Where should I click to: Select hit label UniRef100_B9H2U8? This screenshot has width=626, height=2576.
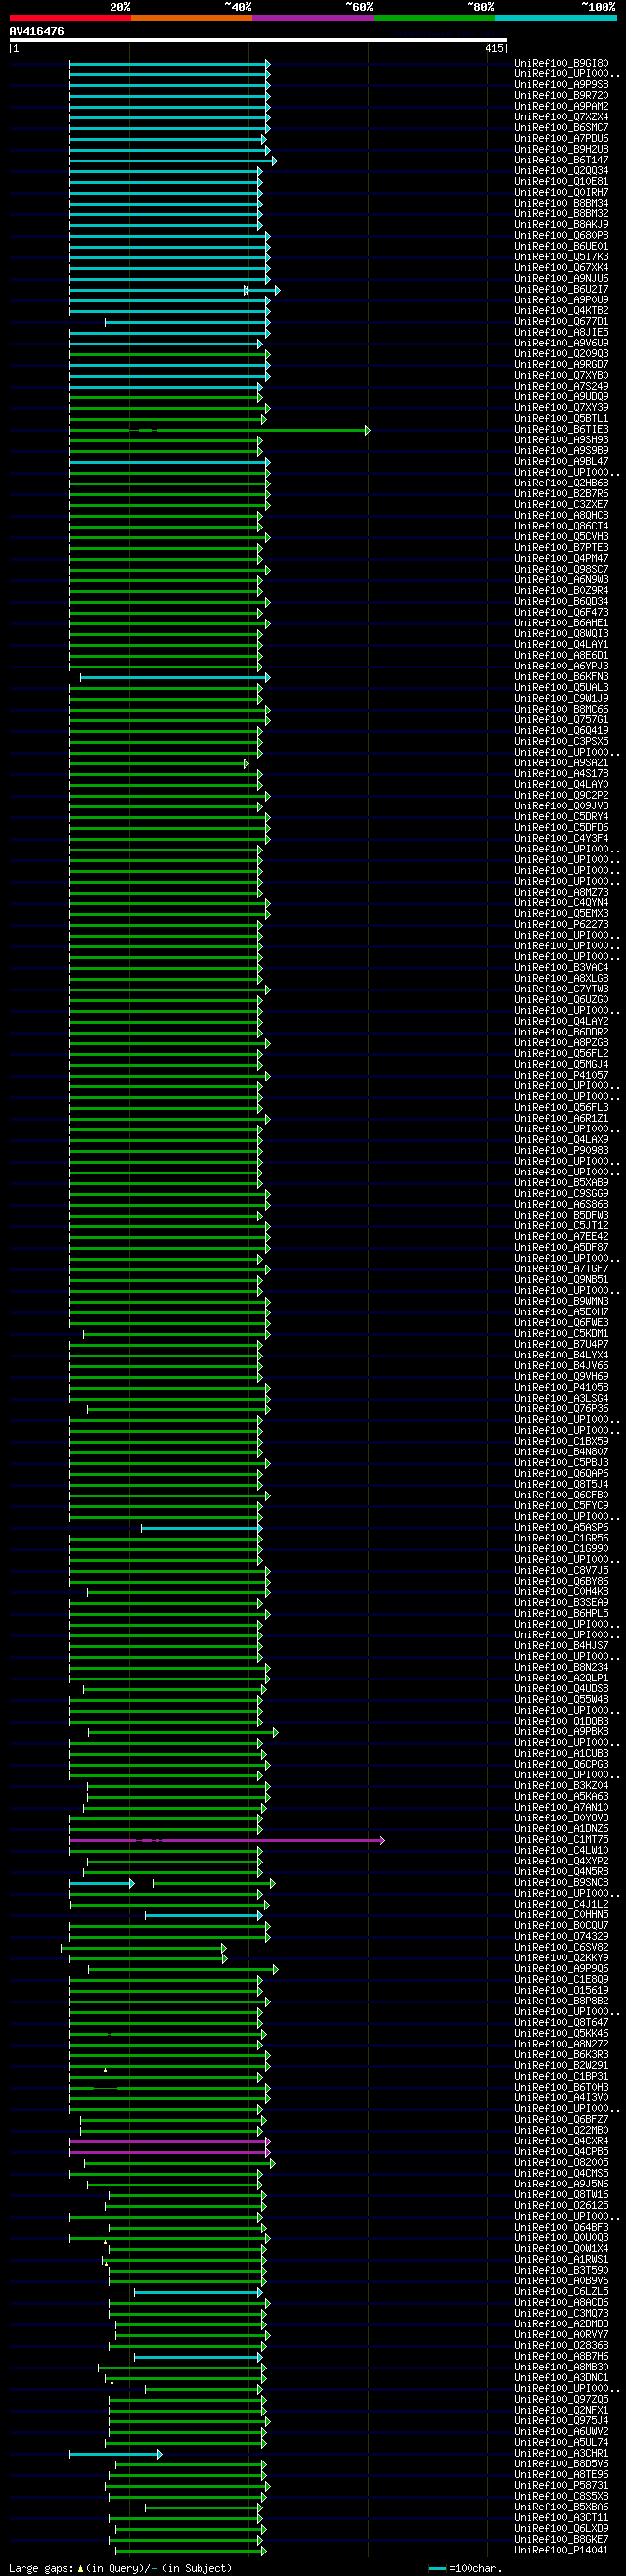pos(561,150)
